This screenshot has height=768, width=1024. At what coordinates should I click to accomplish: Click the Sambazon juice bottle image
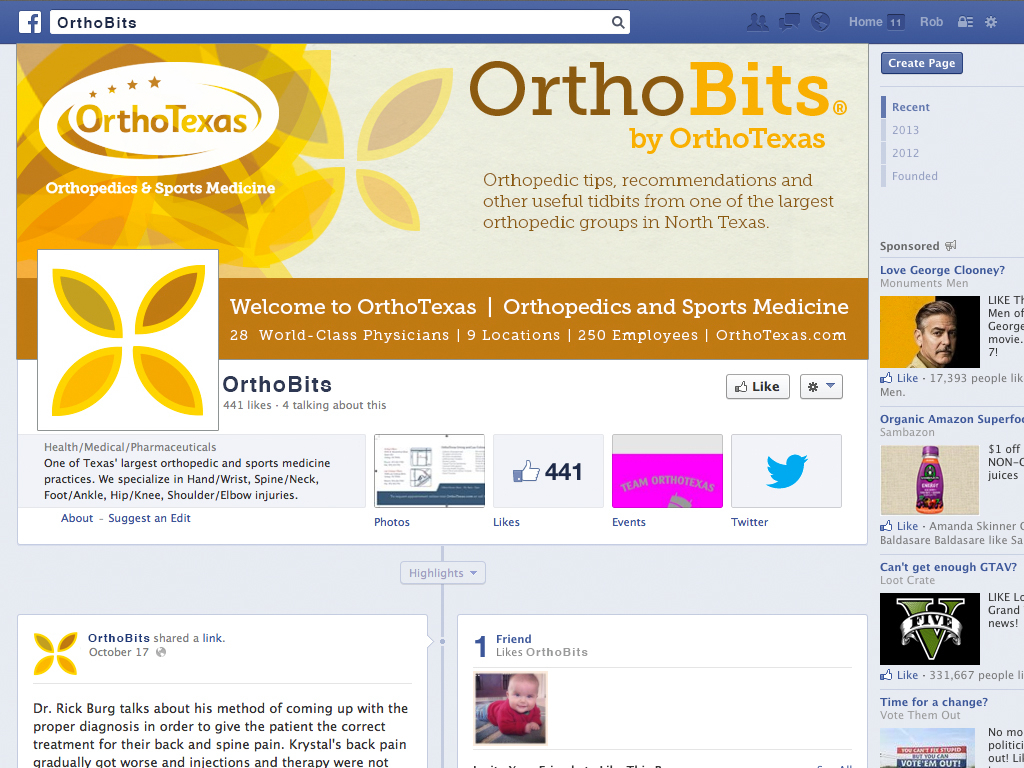point(930,480)
